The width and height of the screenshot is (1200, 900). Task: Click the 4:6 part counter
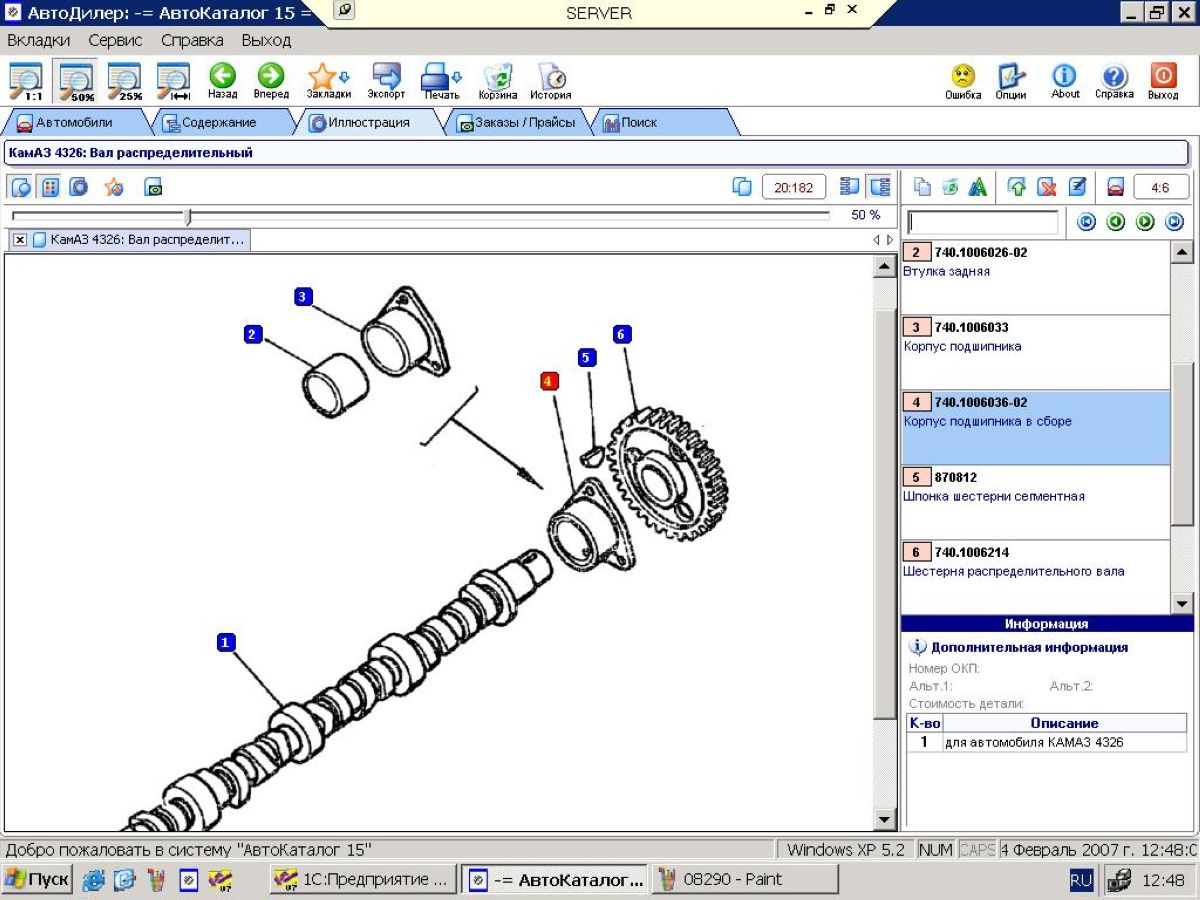pos(1160,187)
